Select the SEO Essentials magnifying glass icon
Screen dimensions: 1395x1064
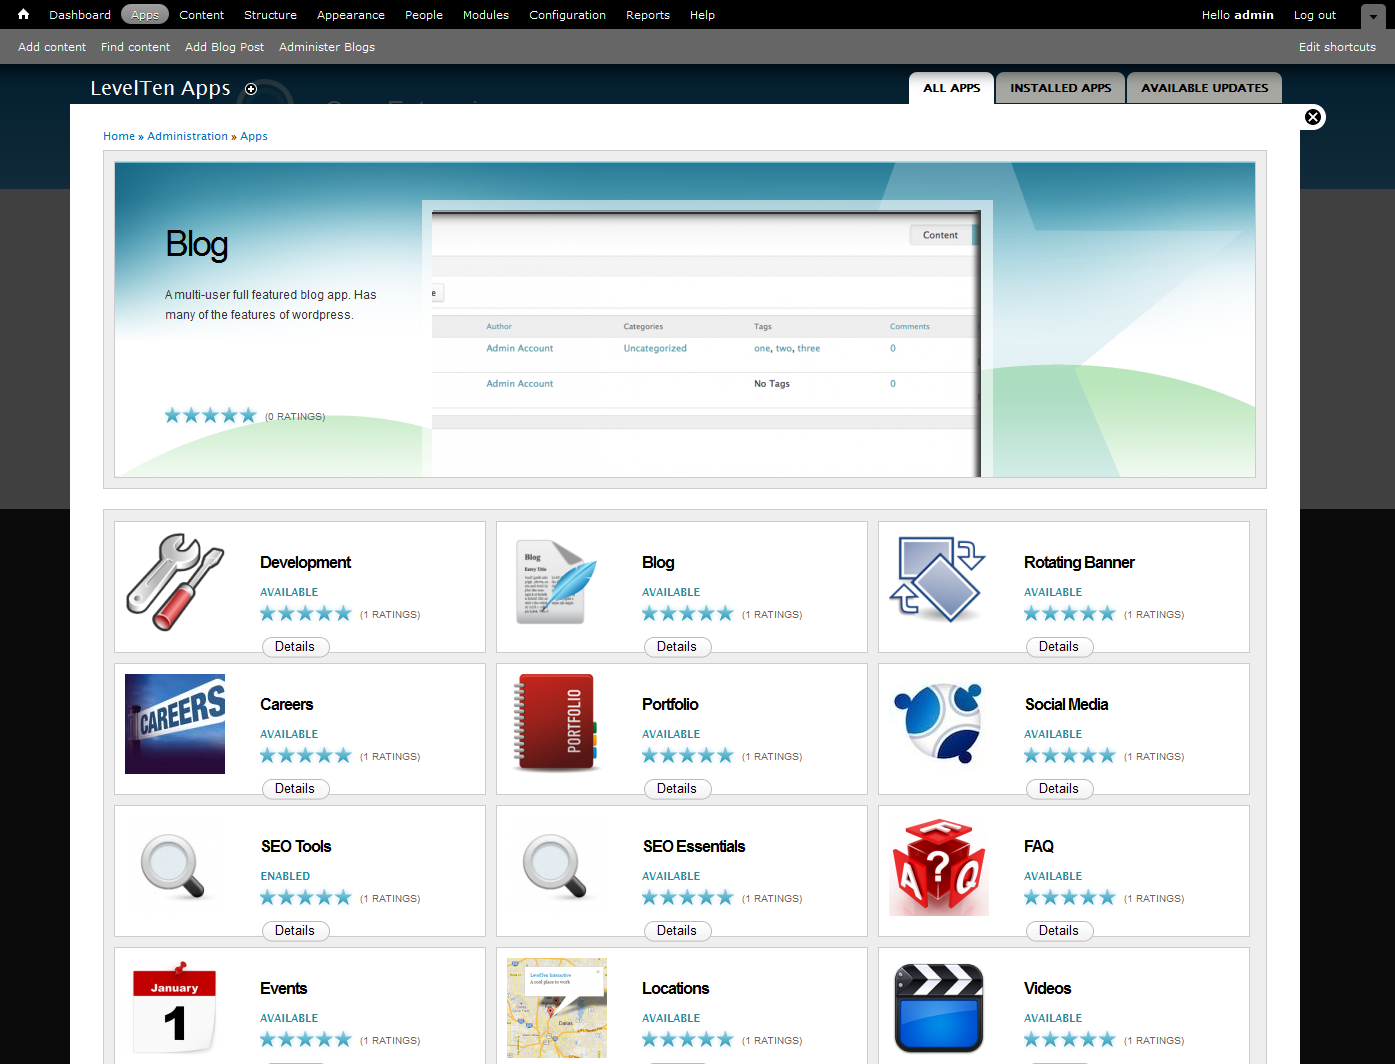click(x=557, y=865)
